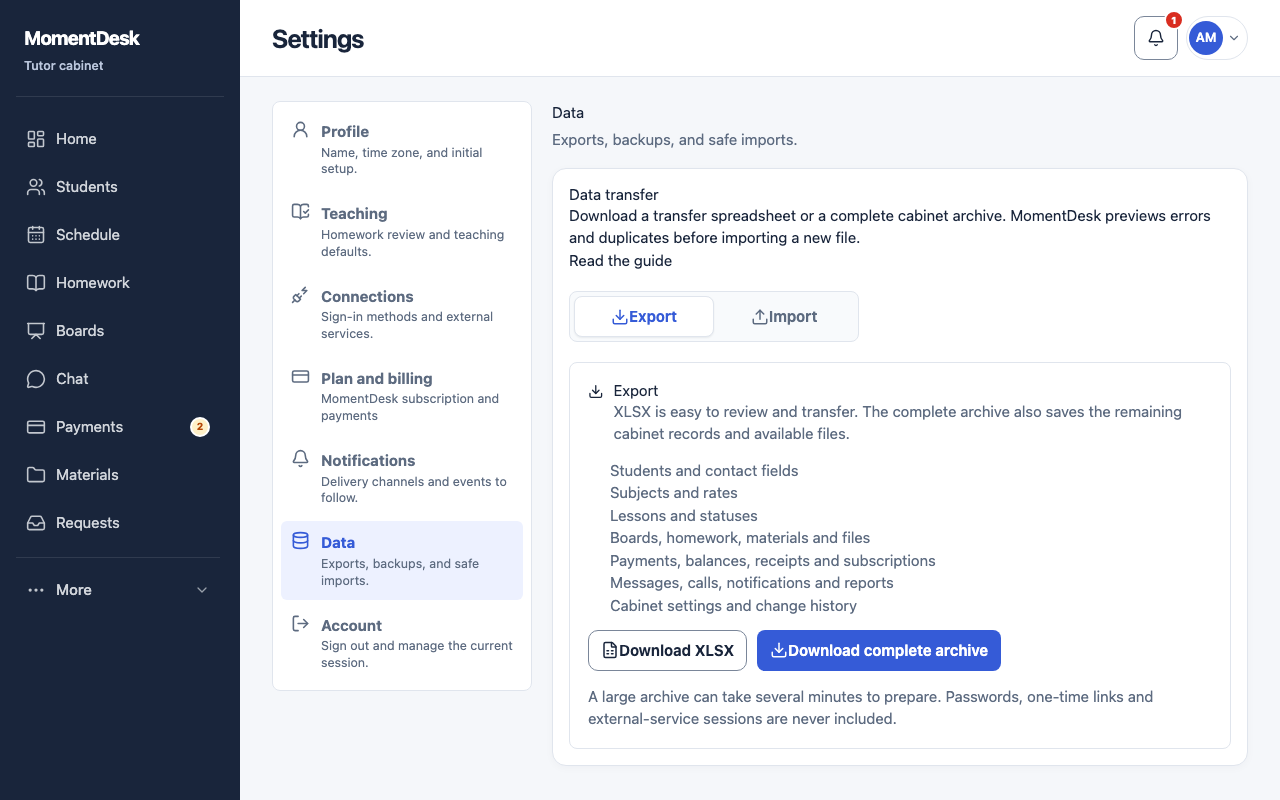Click "Cabinet settings and change history" text
Screen dimensions: 1280x800
coord(733,606)
